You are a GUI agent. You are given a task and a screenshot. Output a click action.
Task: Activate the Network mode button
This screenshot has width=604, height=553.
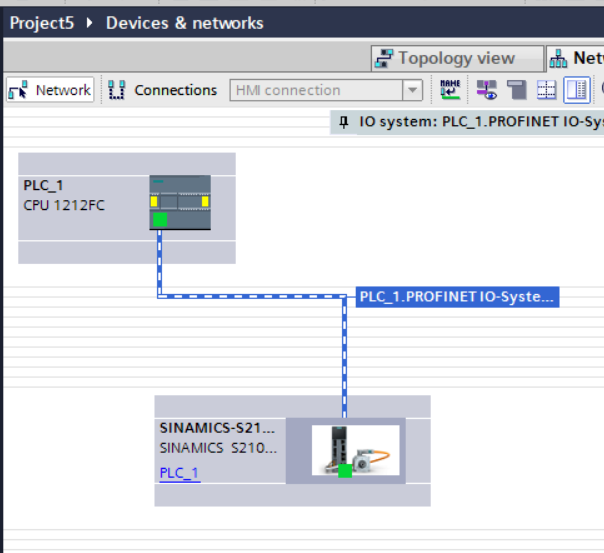[50, 90]
